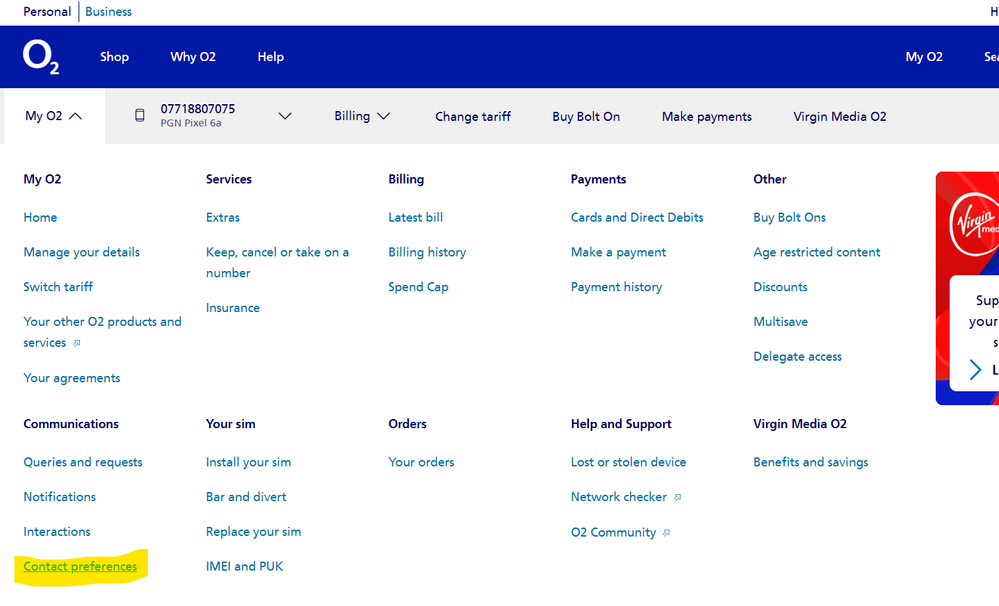Select Make a payment link
999x606 pixels.
click(618, 252)
